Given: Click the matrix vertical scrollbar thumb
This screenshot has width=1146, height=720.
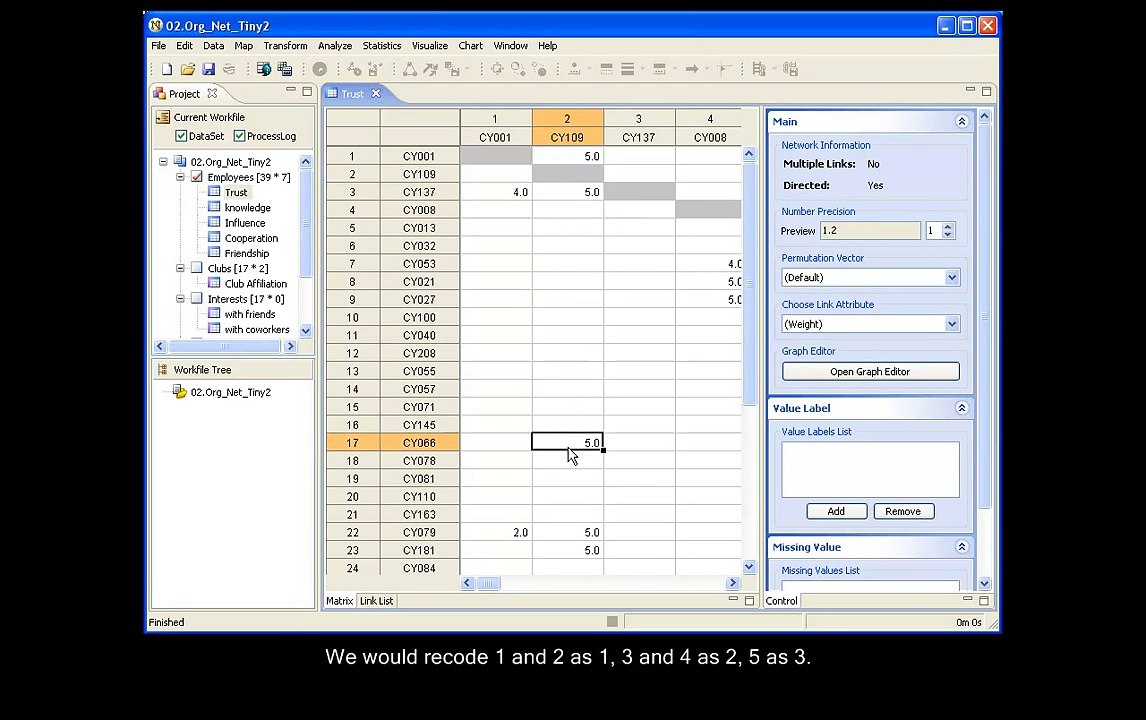Looking at the screenshot, I should 748,284.
